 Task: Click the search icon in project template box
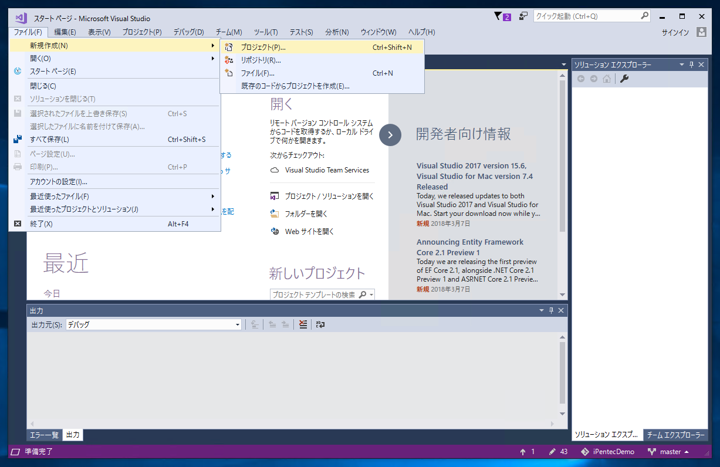click(x=363, y=294)
